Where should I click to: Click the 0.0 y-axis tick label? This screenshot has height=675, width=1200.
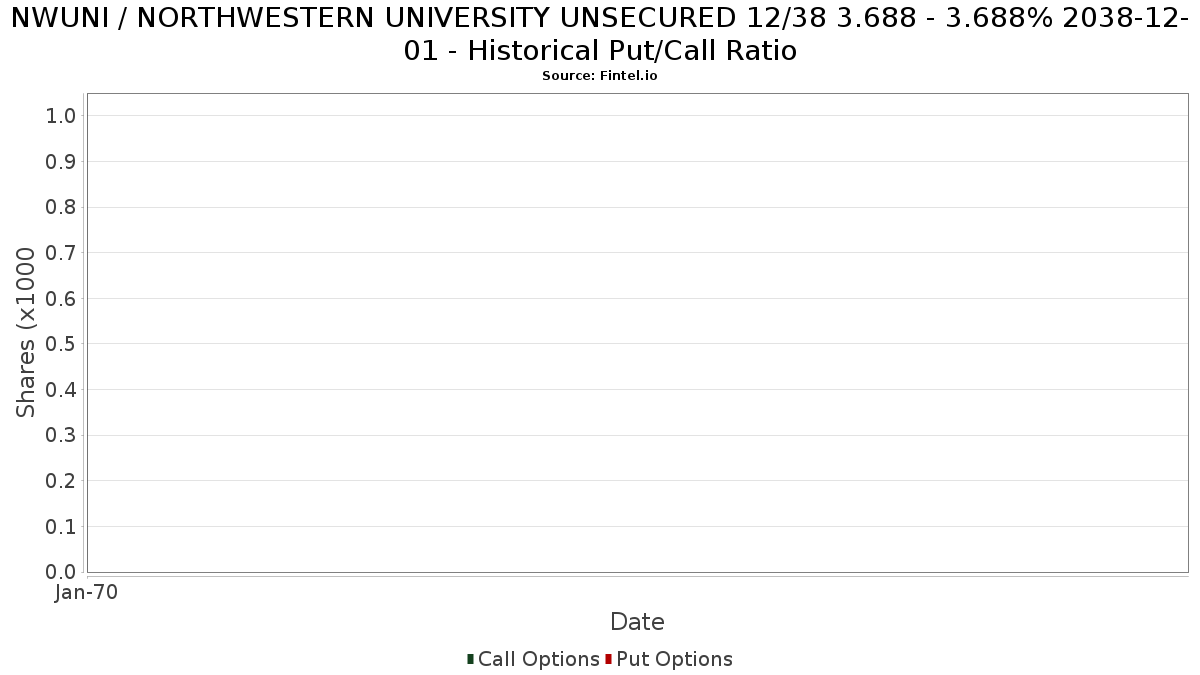[61, 572]
